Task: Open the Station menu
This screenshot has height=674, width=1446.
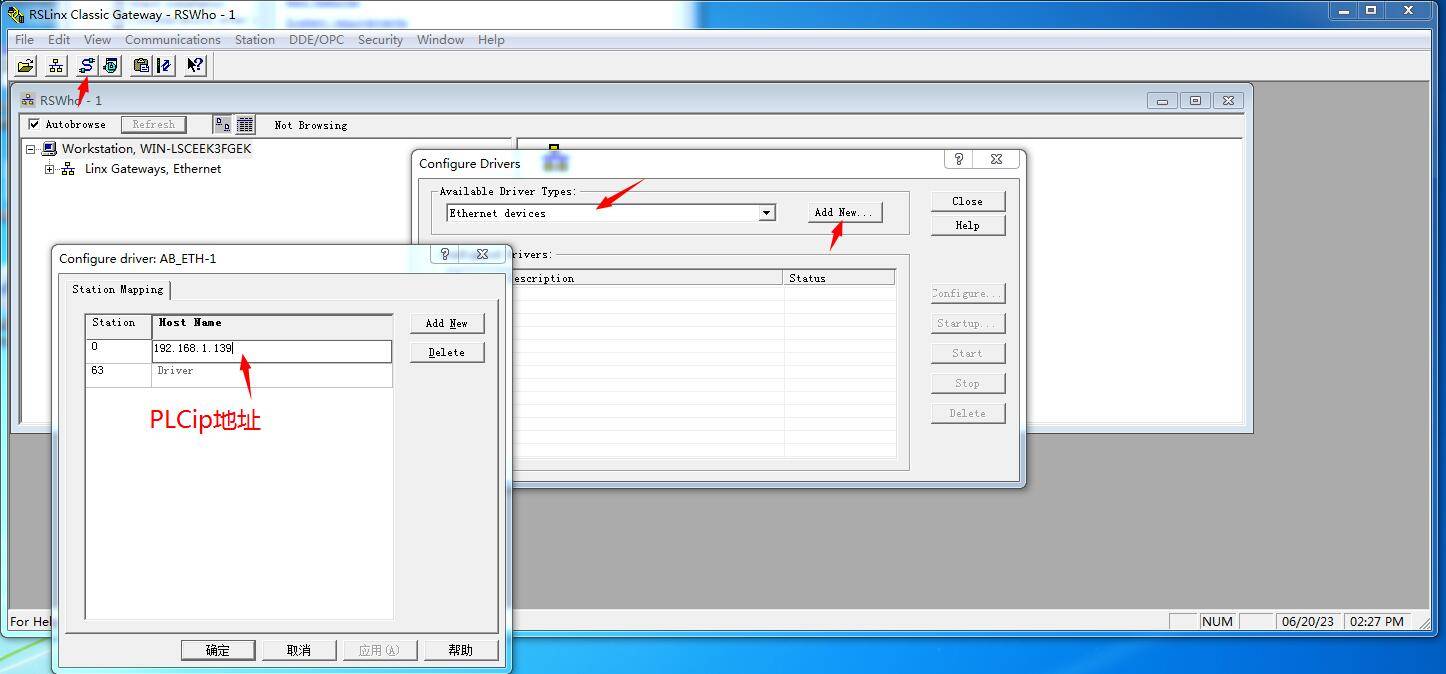Action: (x=255, y=40)
